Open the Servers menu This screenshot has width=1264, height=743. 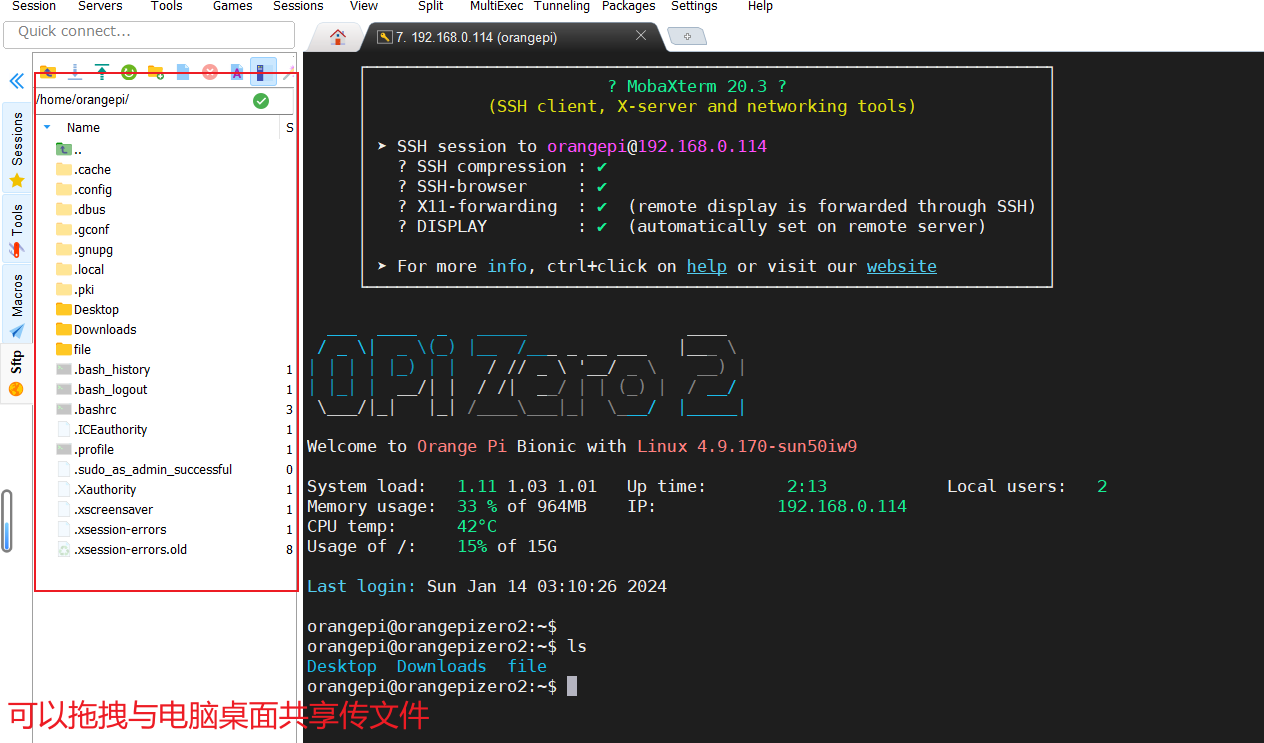coord(100,6)
